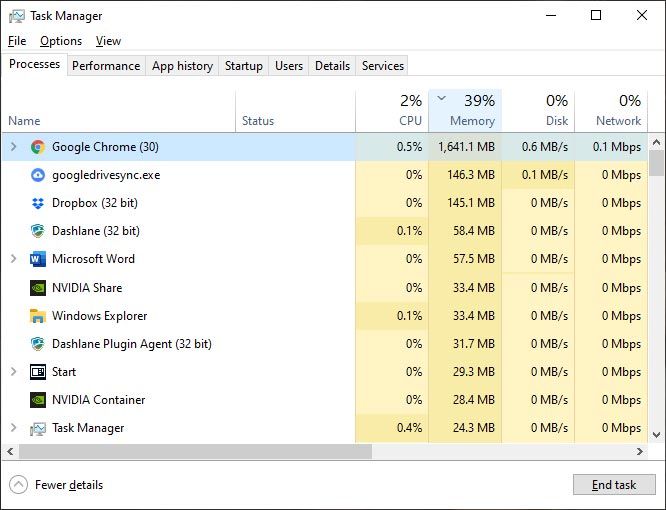Click the 145.1 MB memory value
This screenshot has height=510, width=666.
[471, 203]
